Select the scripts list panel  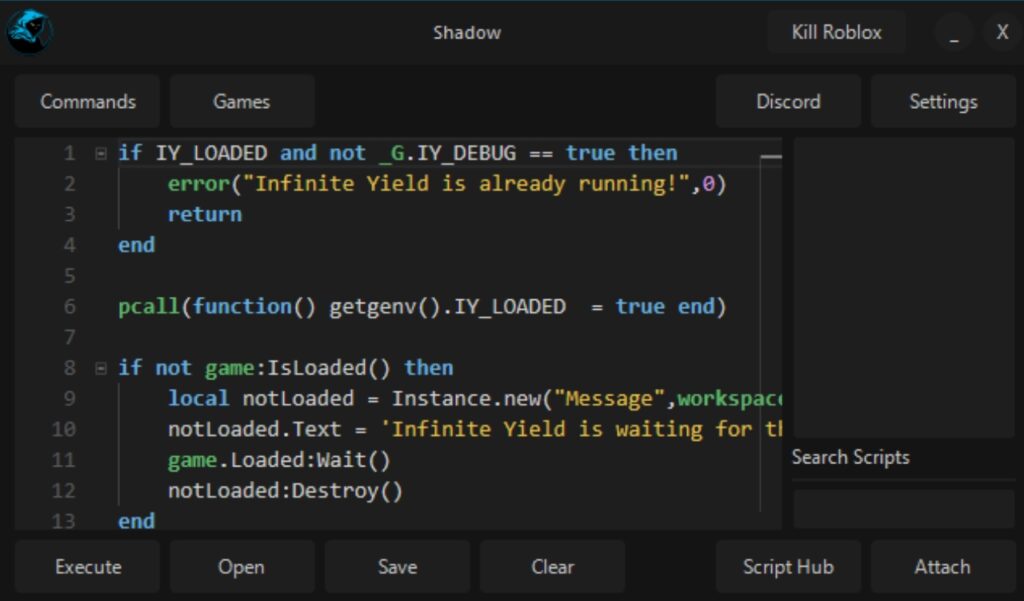(x=904, y=287)
